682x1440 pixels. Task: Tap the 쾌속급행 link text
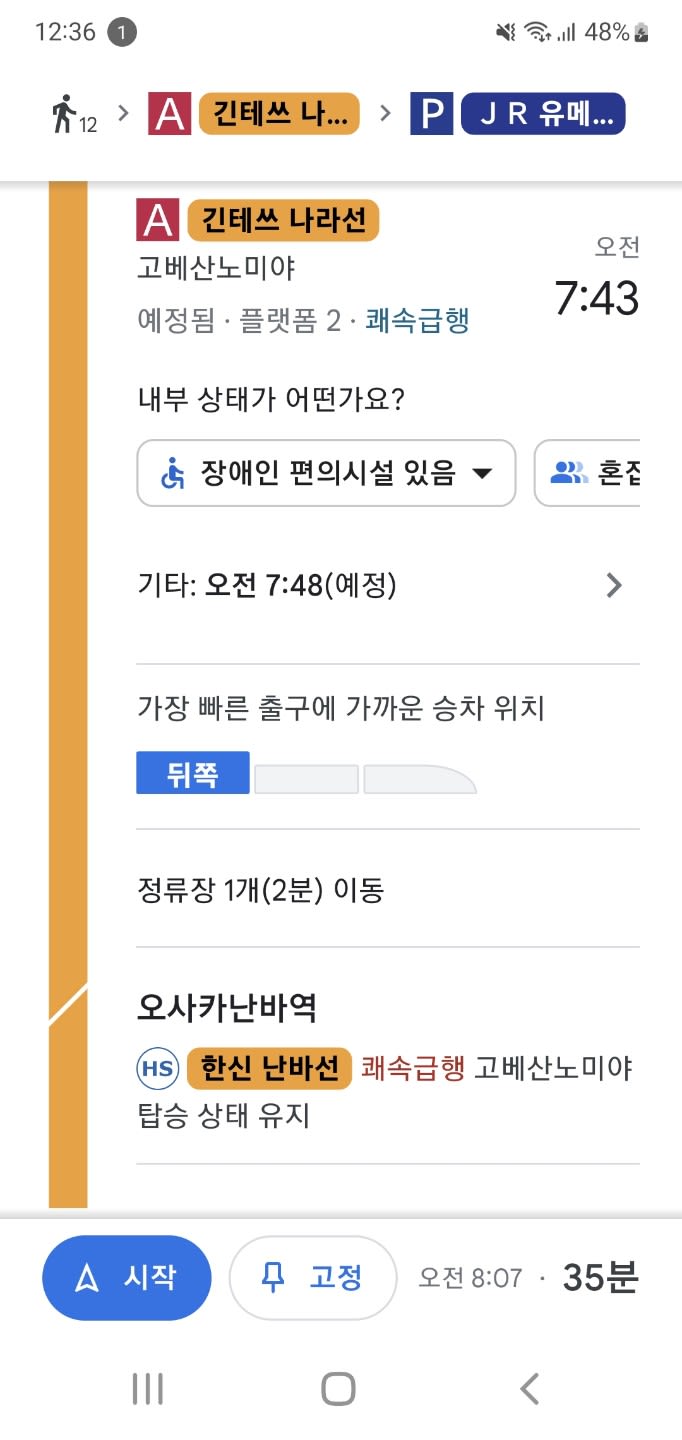click(417, 321)
